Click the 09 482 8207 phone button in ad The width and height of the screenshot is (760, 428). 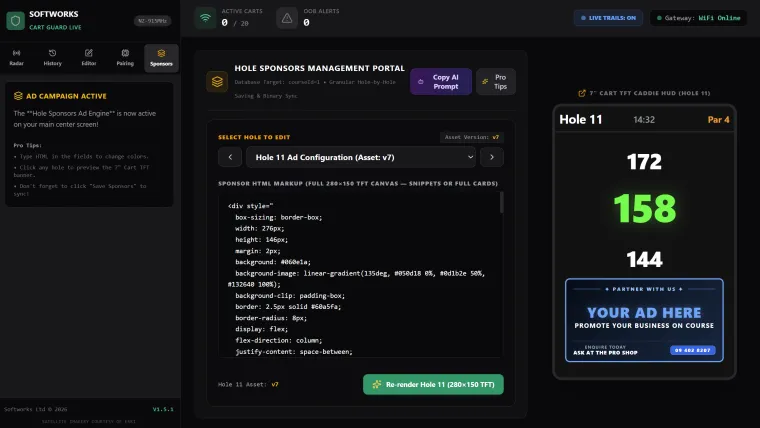693,350
